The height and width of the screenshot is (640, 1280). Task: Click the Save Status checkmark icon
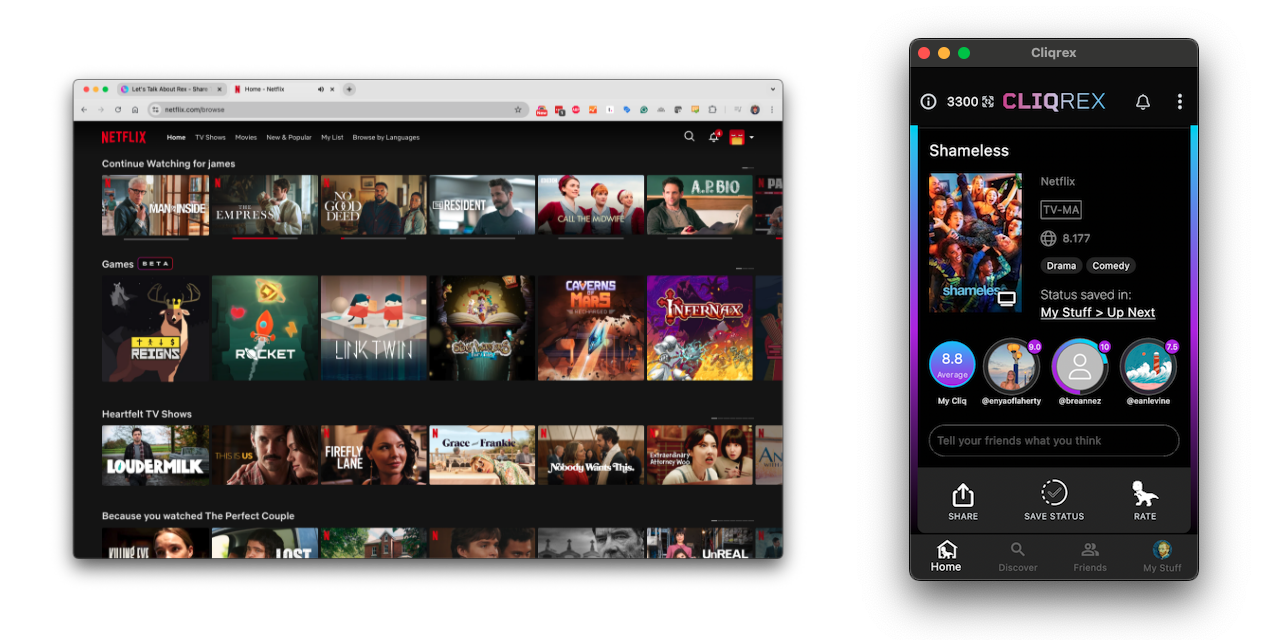tap(1054, 493)
